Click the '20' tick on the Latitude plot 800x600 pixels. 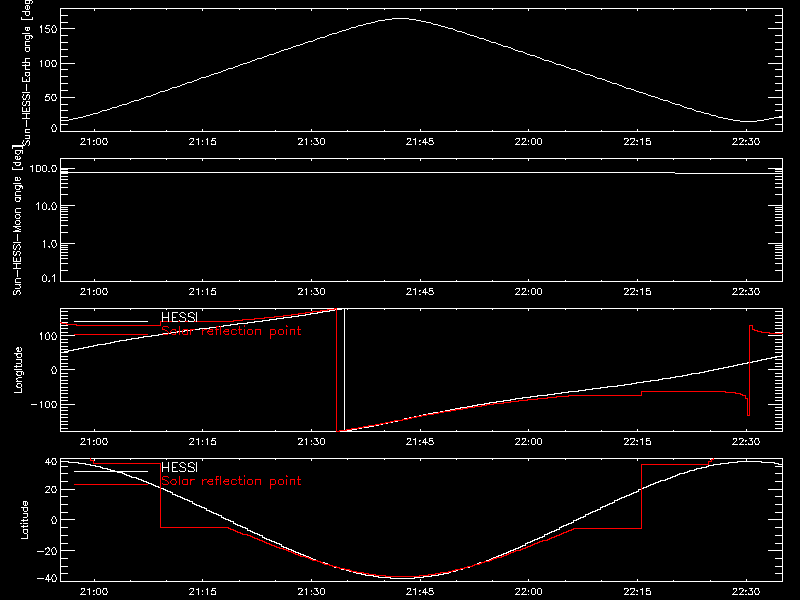click(51, 489)
